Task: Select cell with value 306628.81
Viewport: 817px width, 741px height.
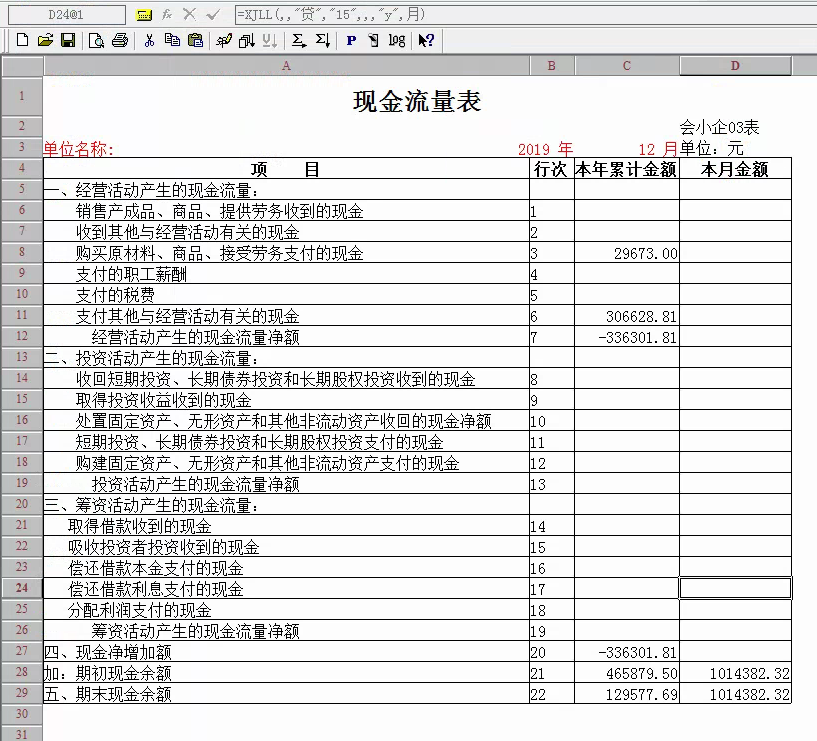Action: [627, 316]
